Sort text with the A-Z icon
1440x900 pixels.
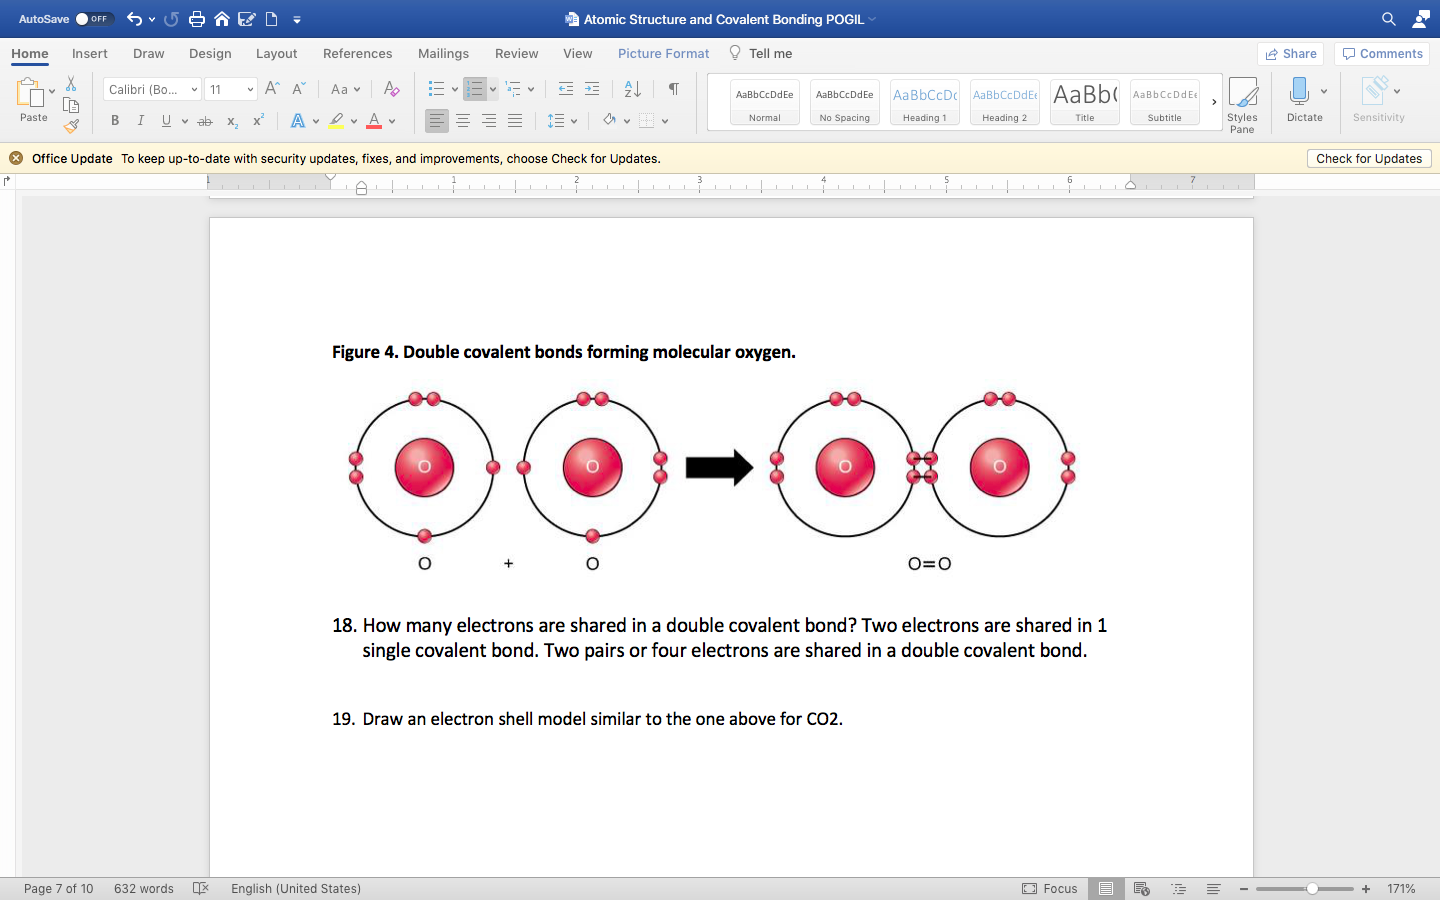coord(631,89)
